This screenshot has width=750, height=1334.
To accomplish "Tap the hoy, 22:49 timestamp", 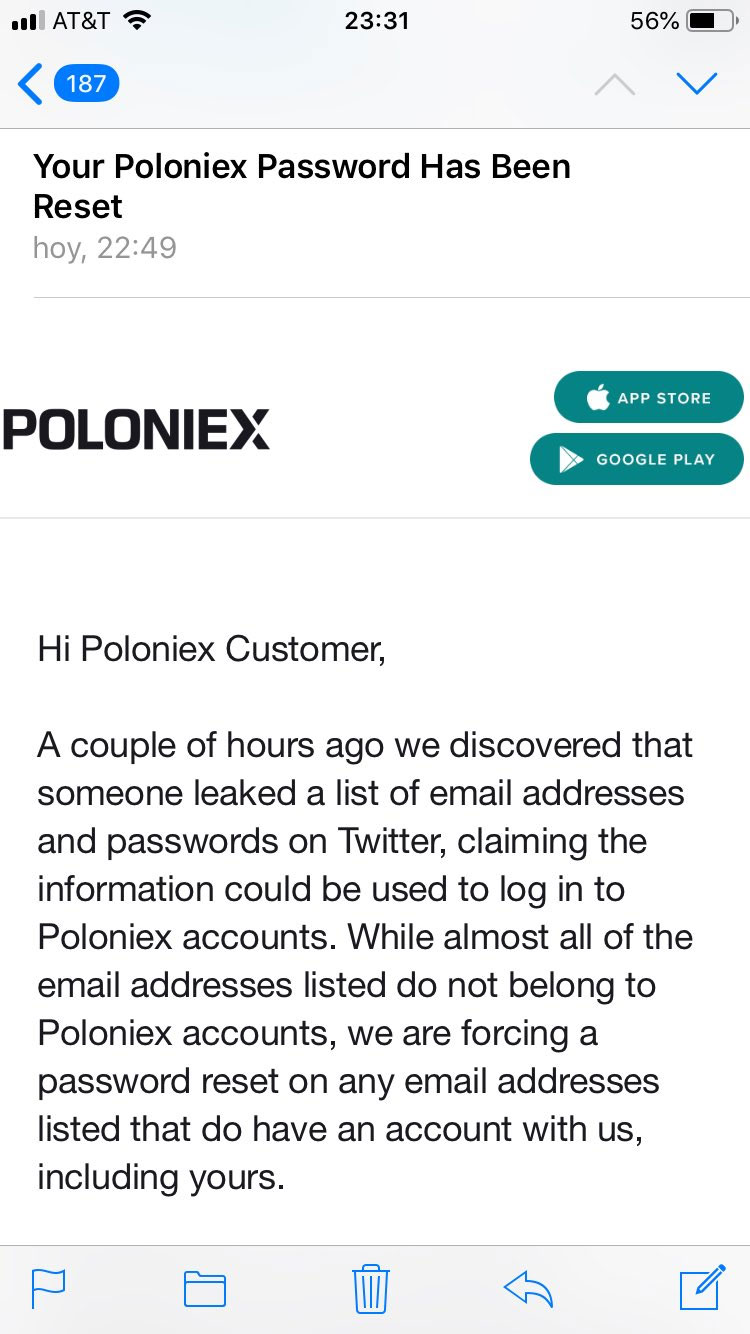I will pyautogui.click(x=105, y=247).
